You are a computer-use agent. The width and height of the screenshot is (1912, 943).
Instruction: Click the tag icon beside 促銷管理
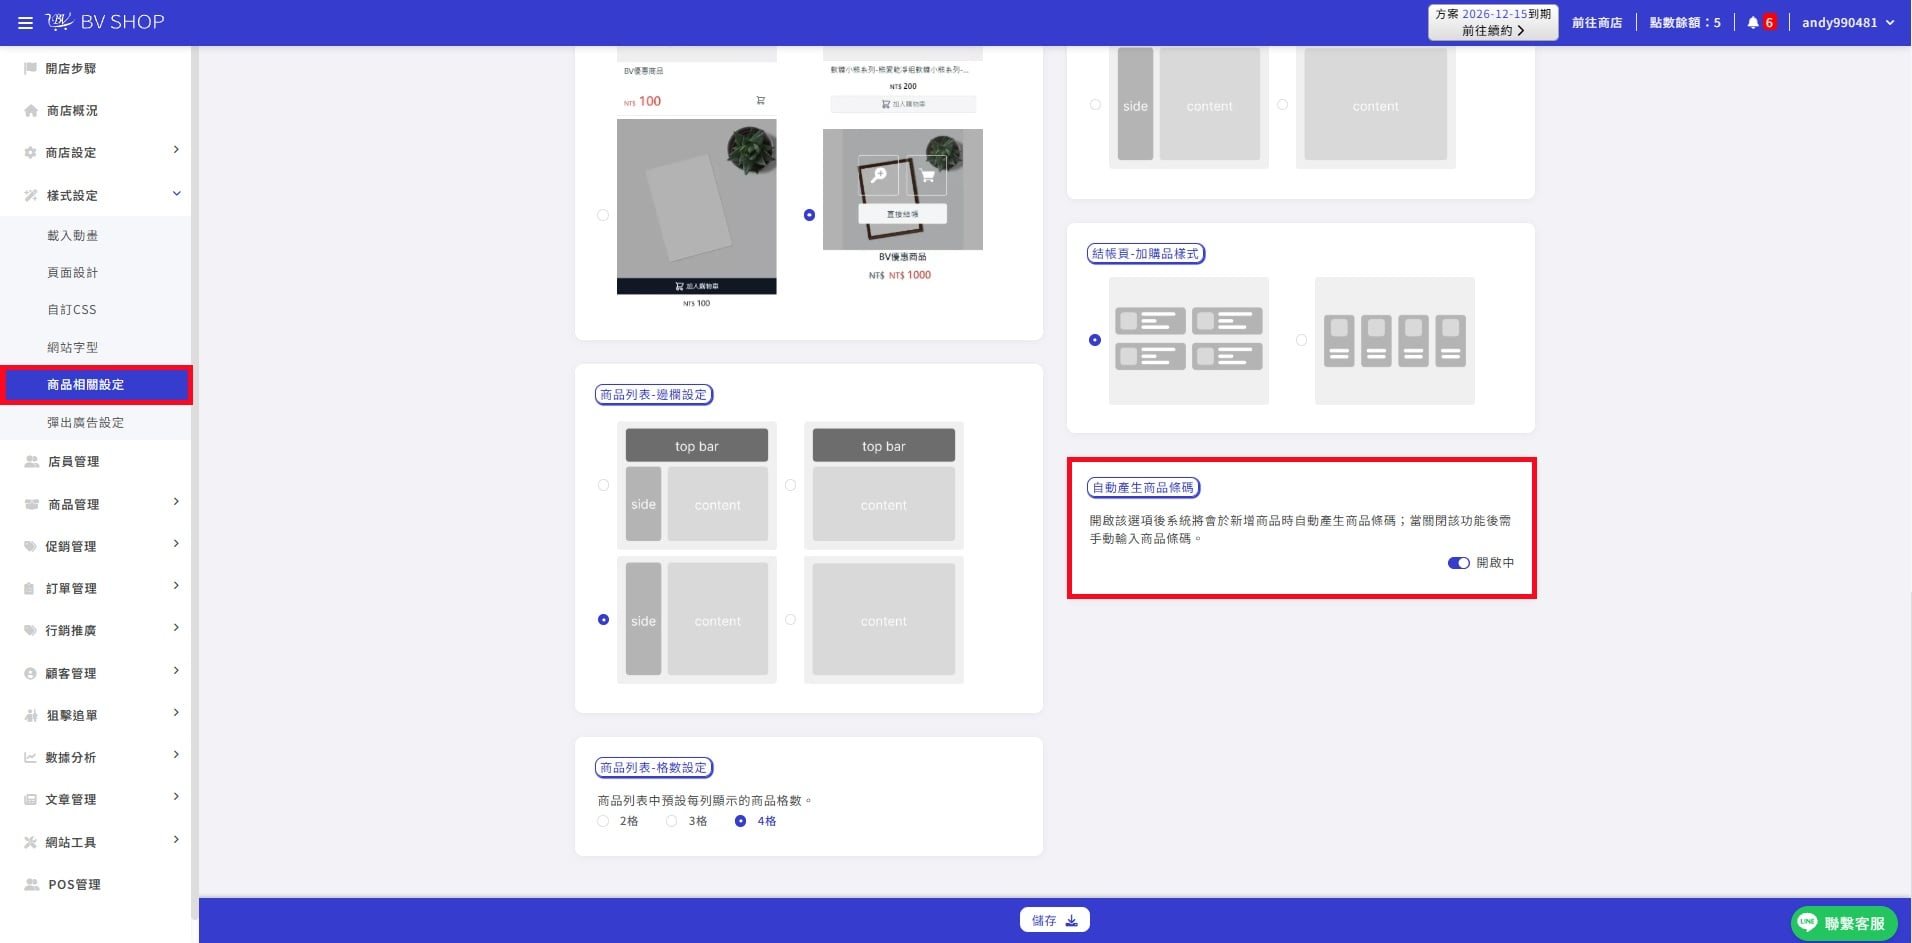coord(30,546)
